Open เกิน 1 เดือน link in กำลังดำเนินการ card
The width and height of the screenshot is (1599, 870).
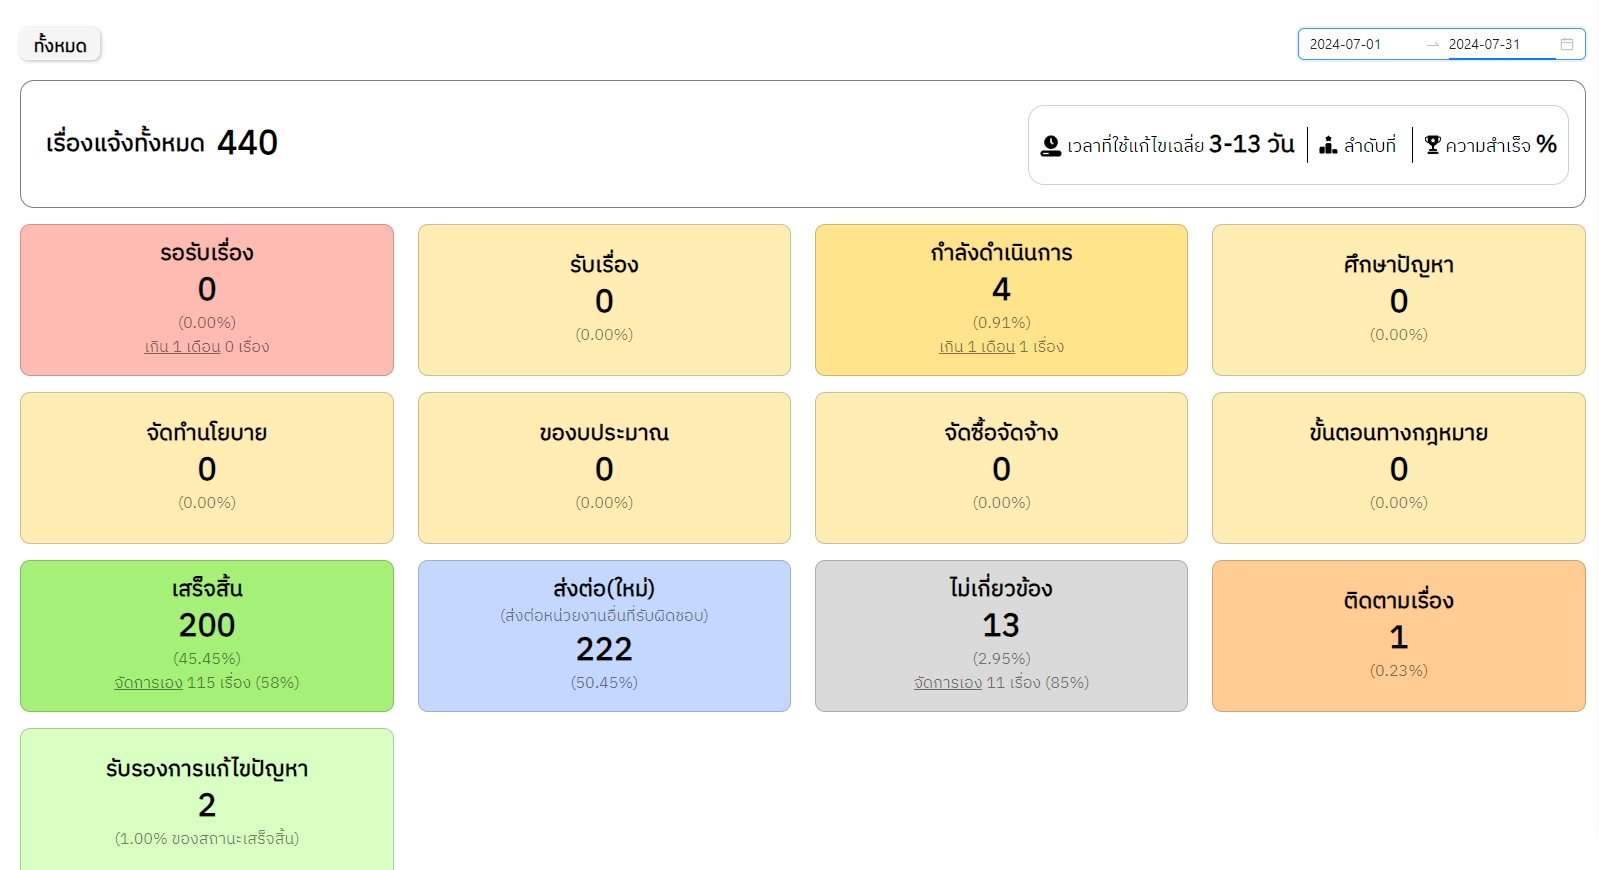pos(976,347)
